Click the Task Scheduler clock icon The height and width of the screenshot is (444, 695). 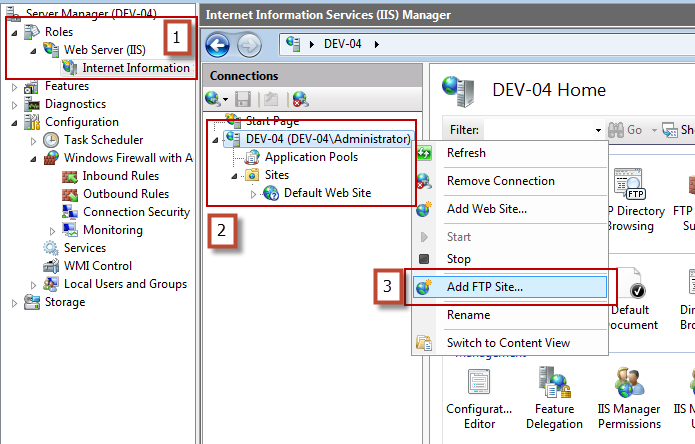(51, 140)
